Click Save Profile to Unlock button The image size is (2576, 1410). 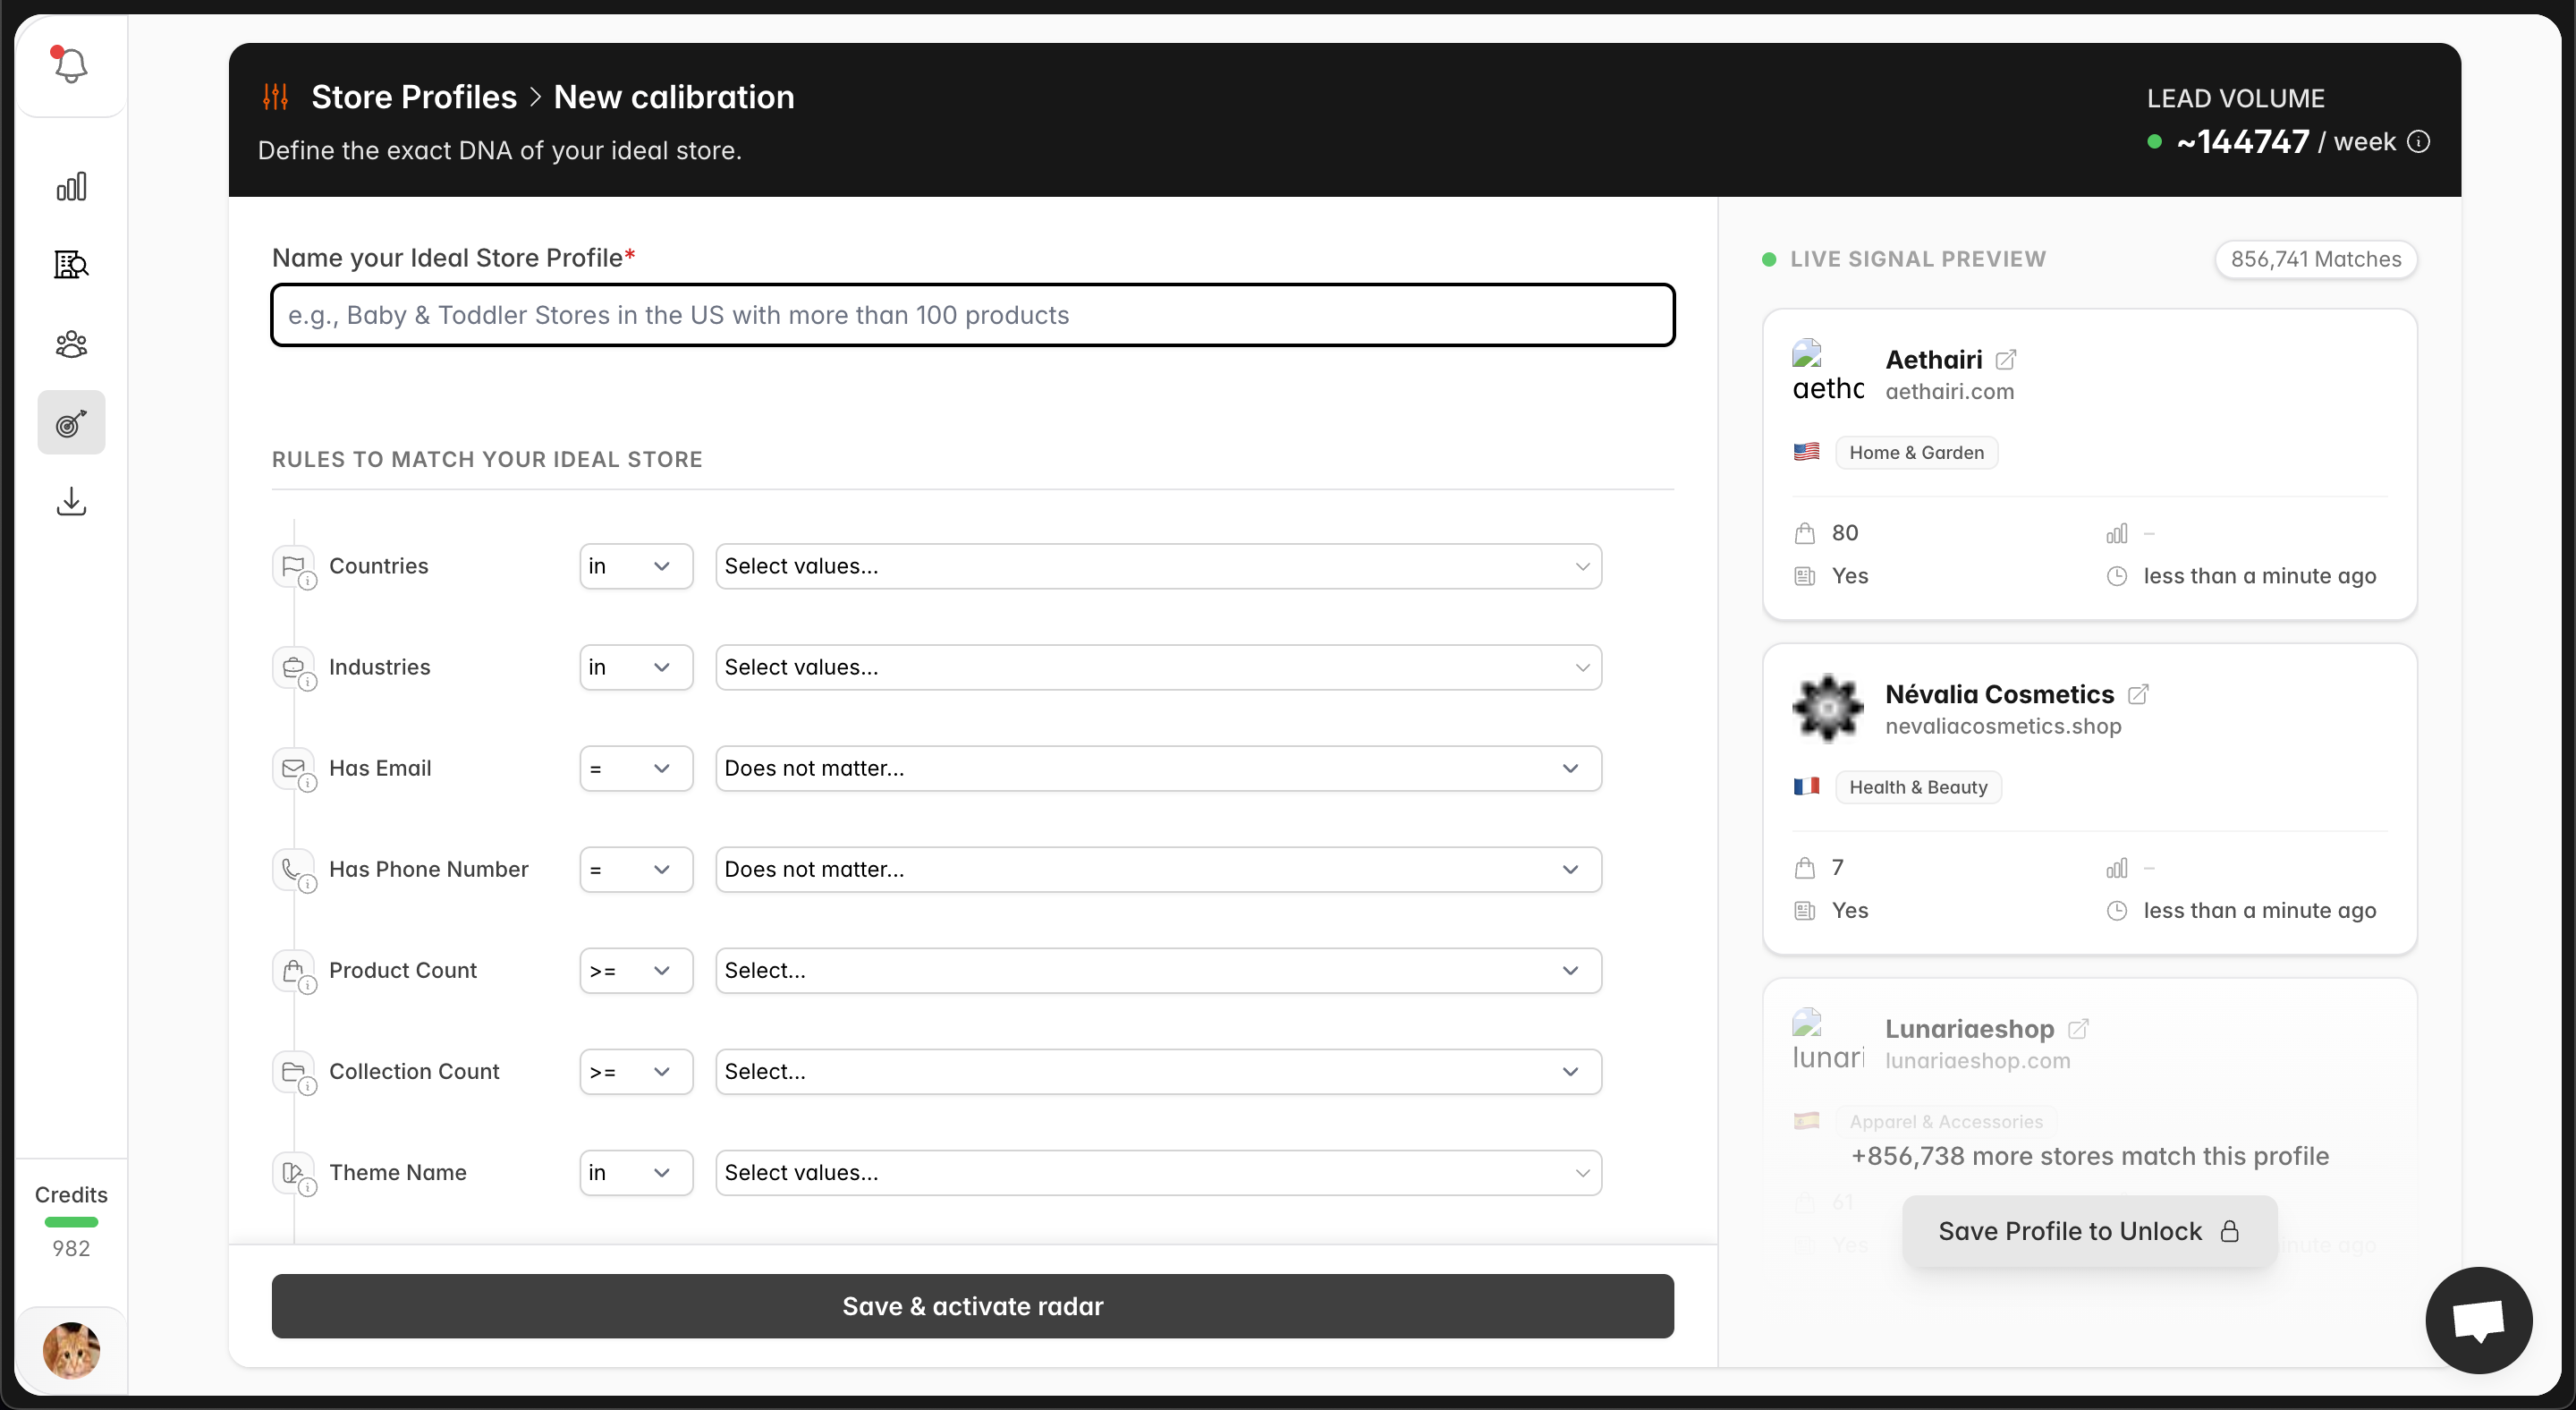pyautogui.click(x=2088, y=1231)
